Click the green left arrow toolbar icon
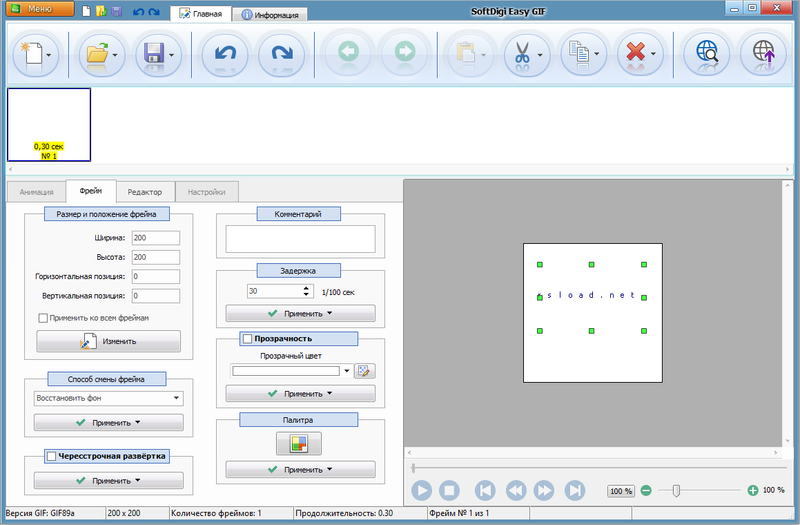Image resolution: width=800 pixels, height=525 pixels. 348,53
